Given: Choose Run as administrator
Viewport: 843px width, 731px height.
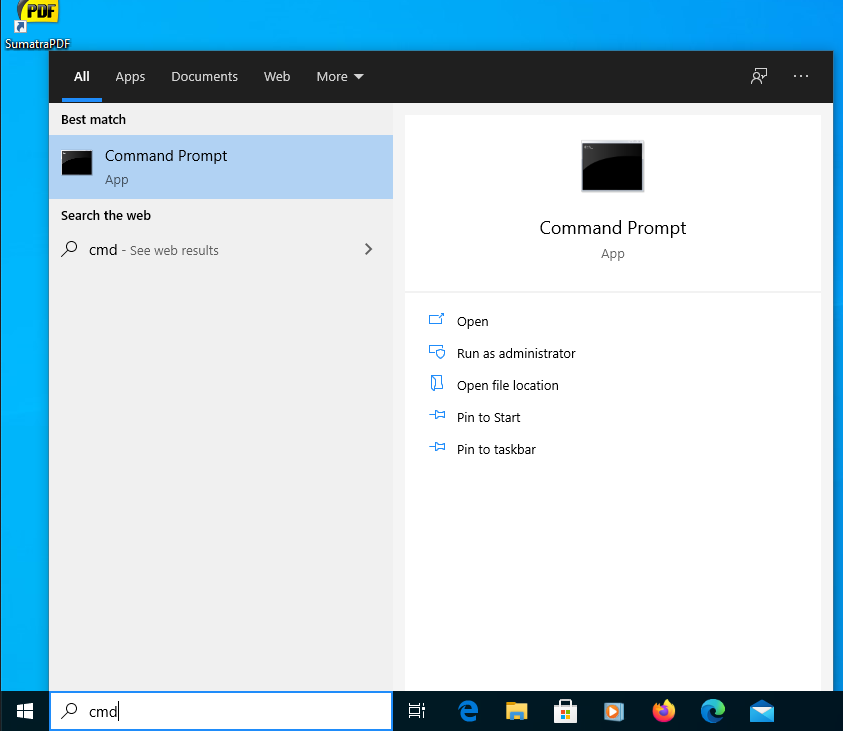Looking at the screenshot, I should [x=516, y=353].
